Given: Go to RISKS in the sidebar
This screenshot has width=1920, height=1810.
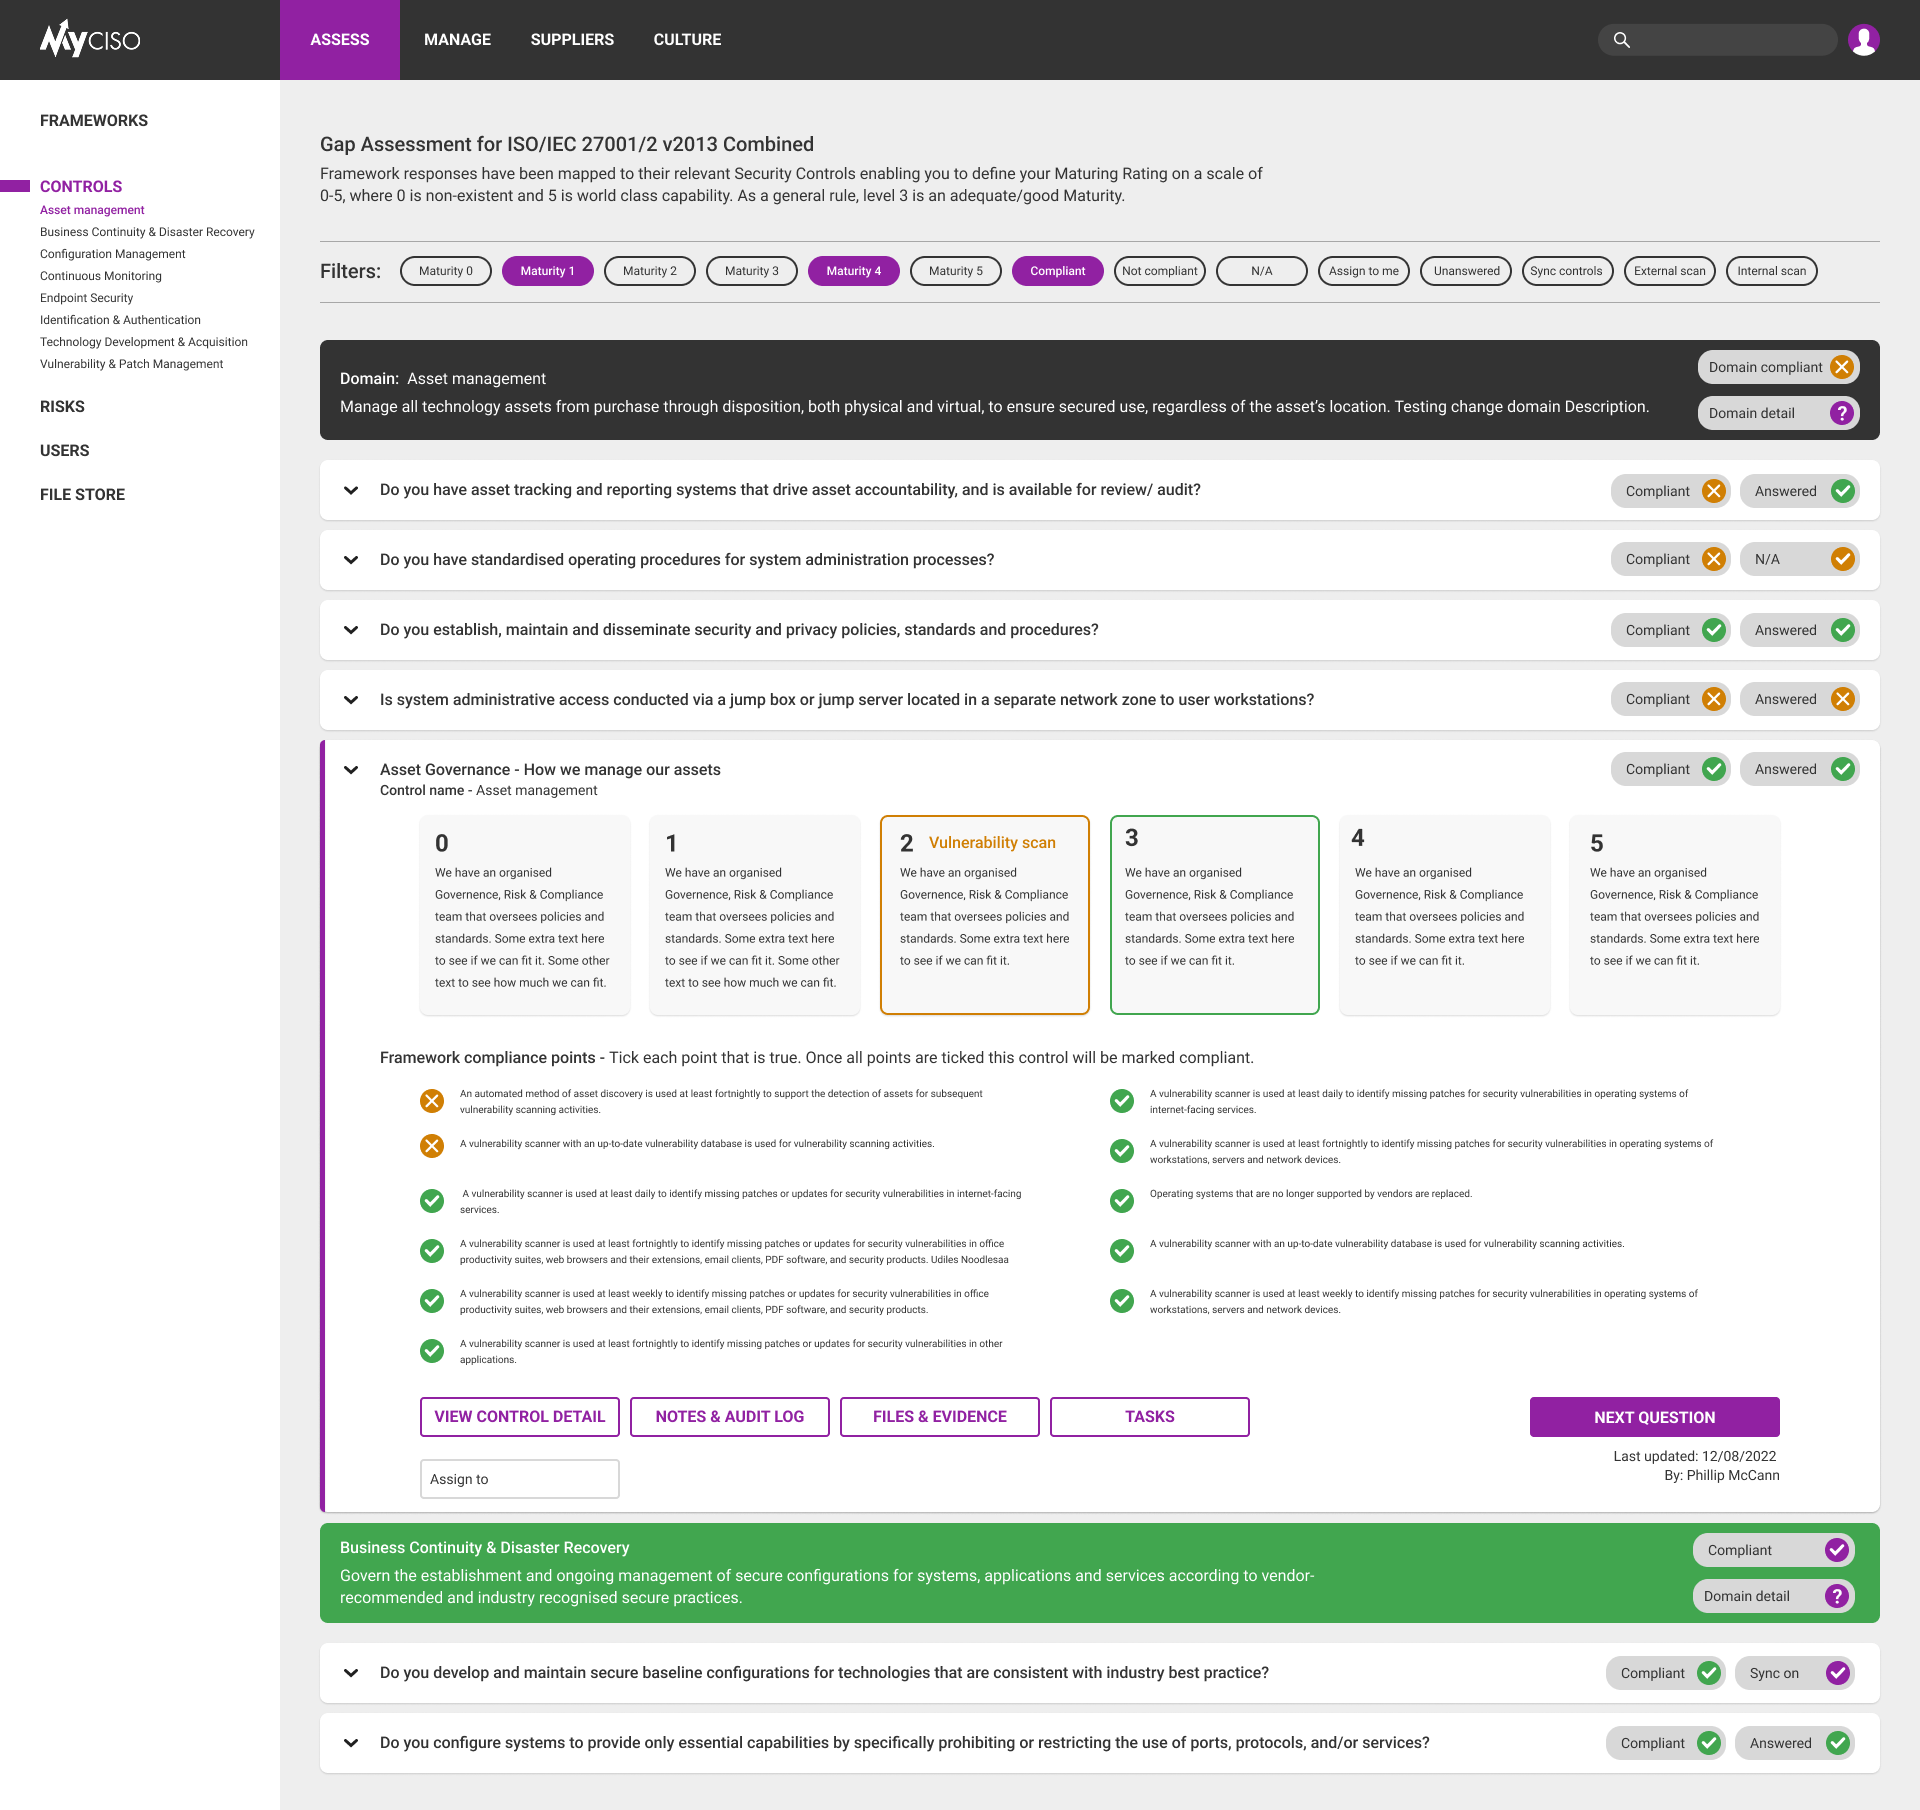Looking at the screenshot, I should [x=62, y=407].
